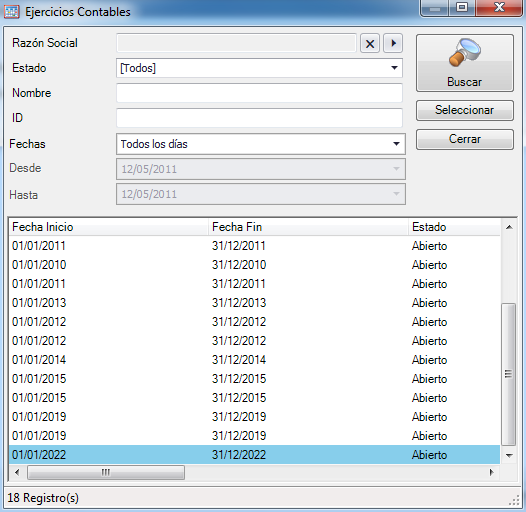Screen dimensions: 526x512
Task: Click the horizontal scroll left arrow
Action: (x=17, y=472)
